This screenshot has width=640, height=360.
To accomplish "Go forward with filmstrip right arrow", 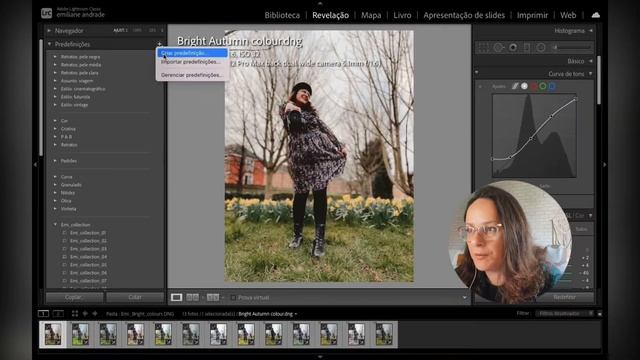I will coord(95,313).
